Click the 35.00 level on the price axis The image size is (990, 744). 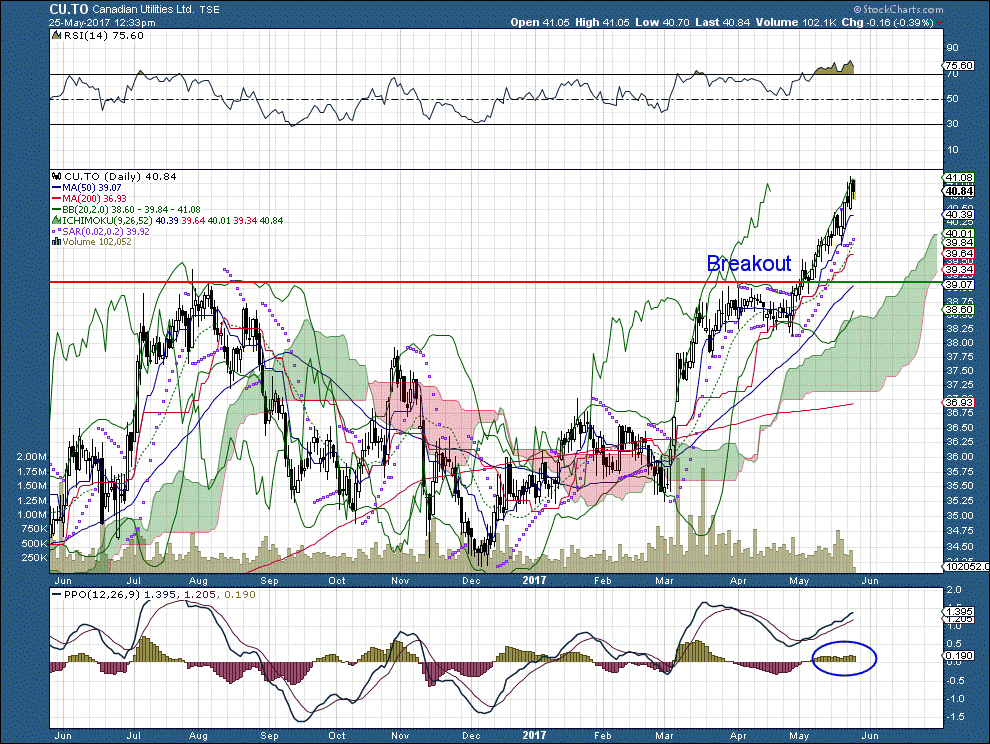pyautogui.click(x=959, y=515)
